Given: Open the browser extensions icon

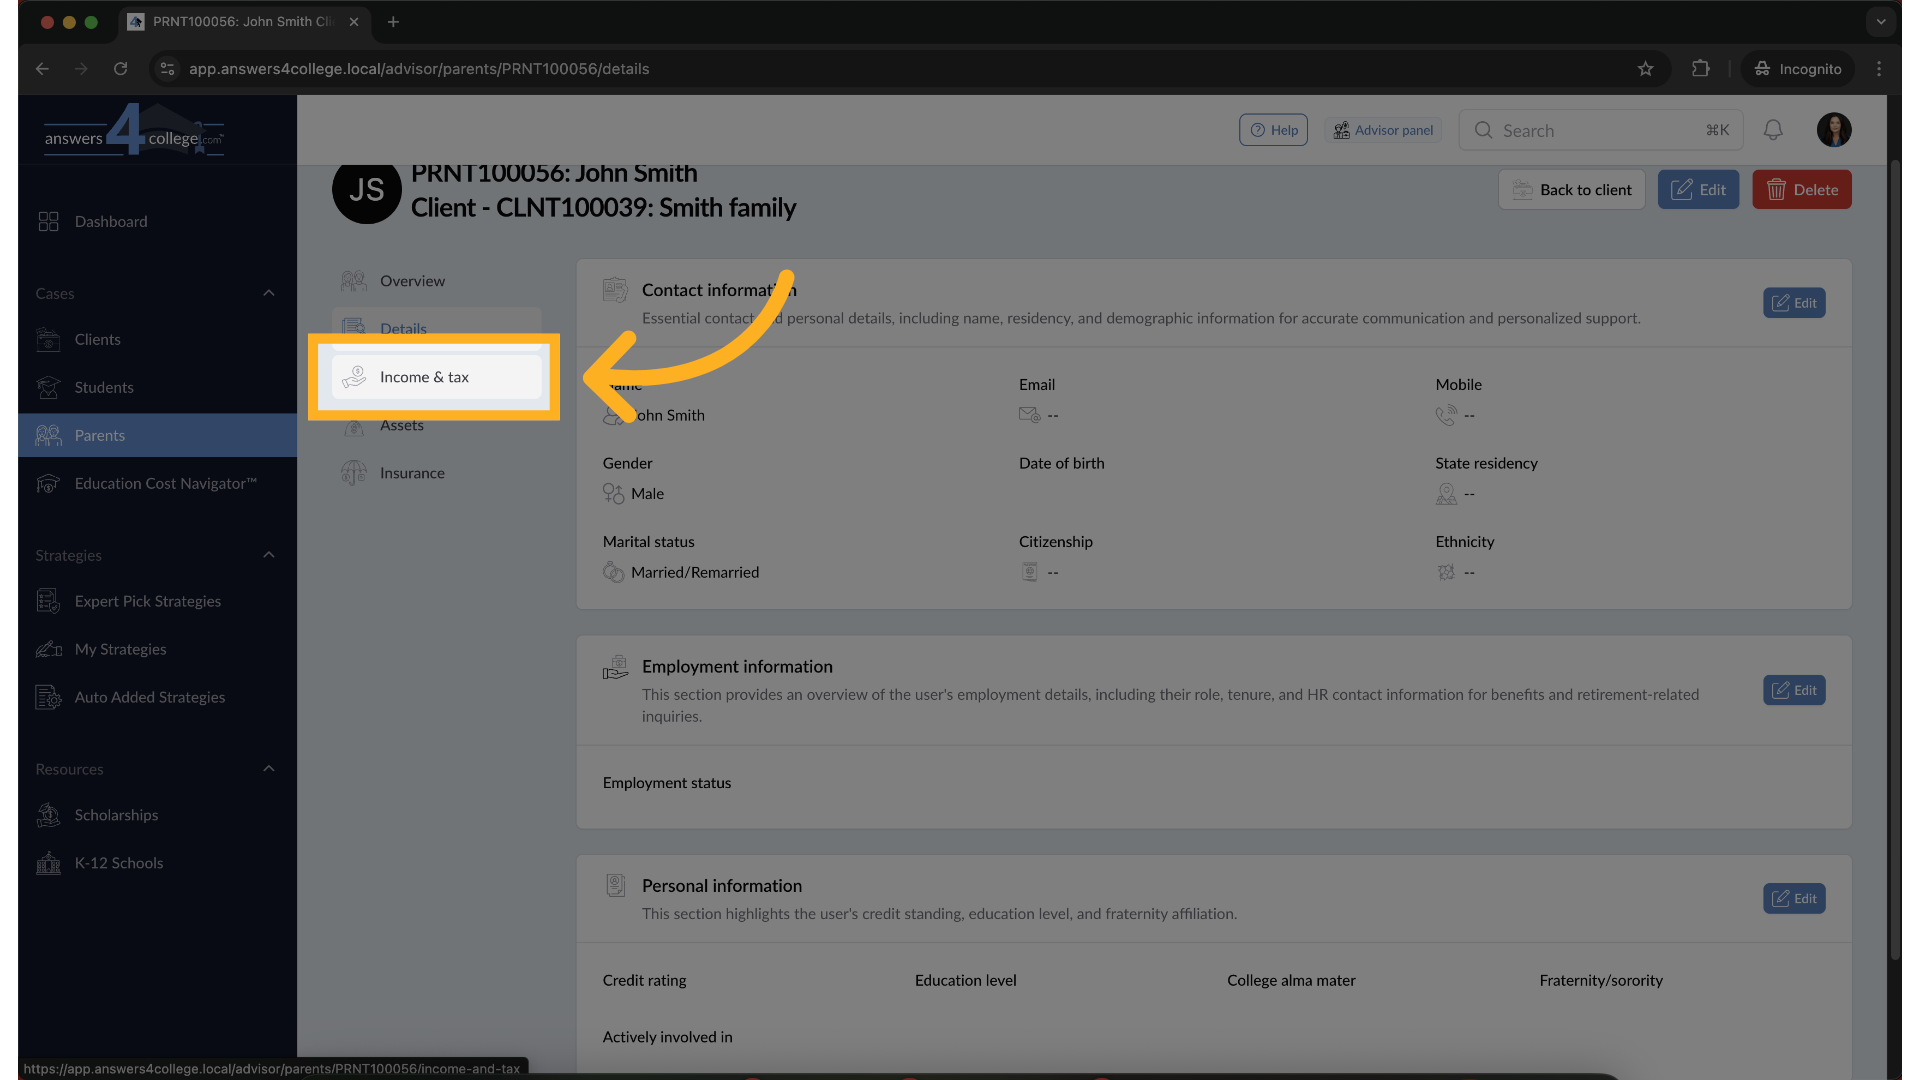Looking at the screenshot, I should tap(1700, 69).
